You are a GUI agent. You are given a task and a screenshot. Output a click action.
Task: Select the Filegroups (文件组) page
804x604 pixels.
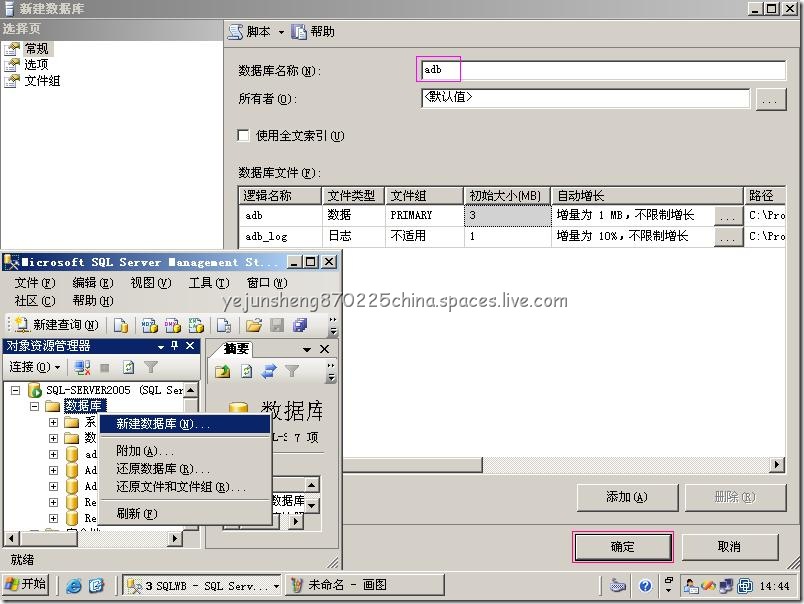[42, 80]
